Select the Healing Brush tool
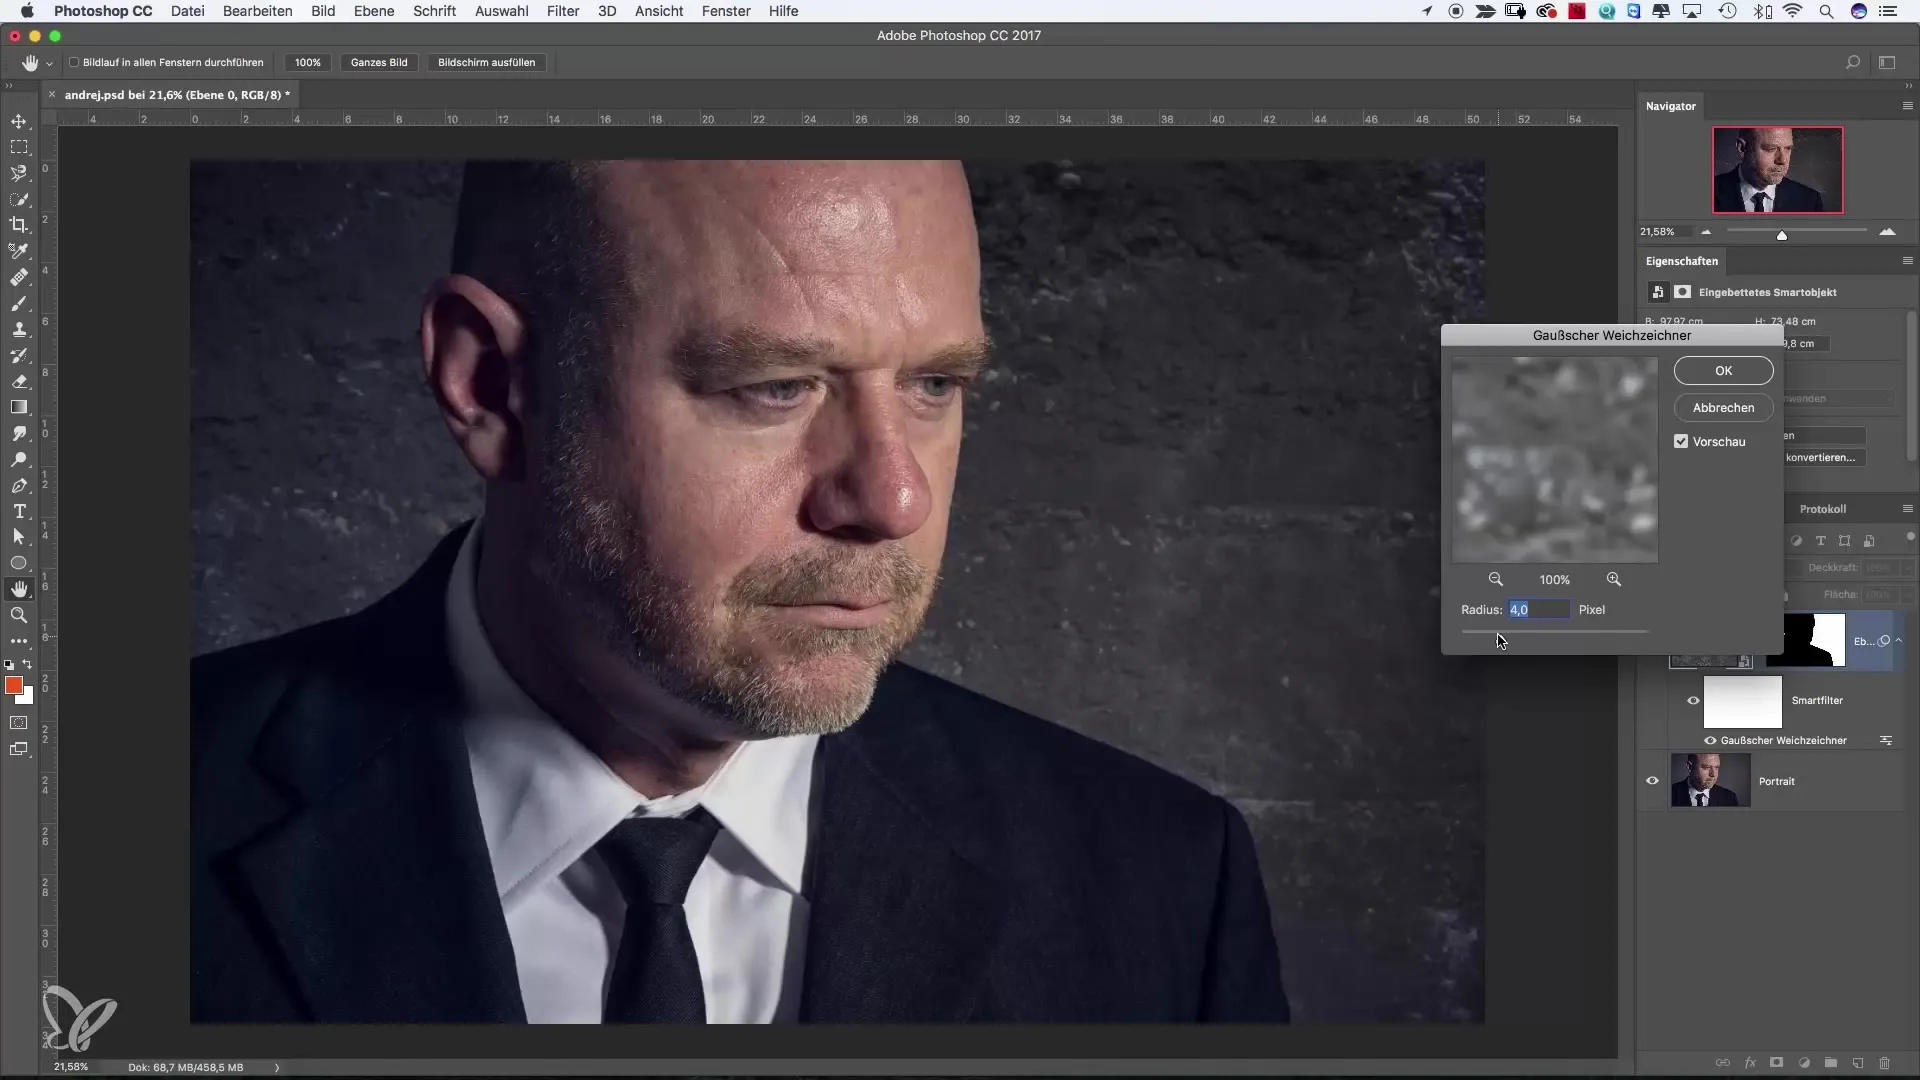1920x1080 pixels. (x=19, y=277)
